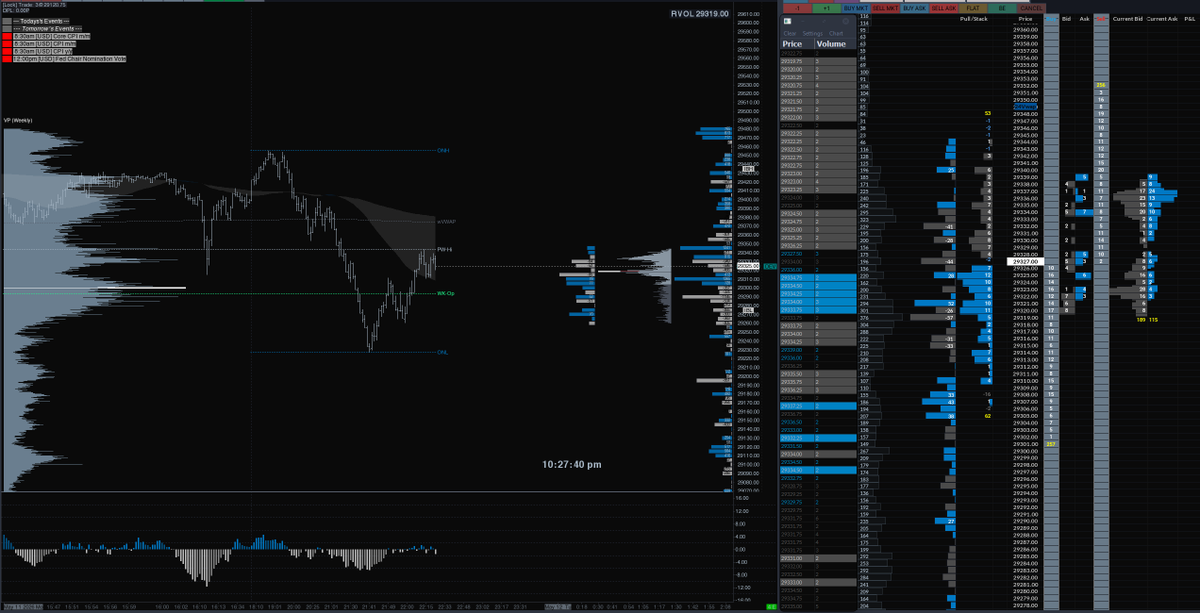
Task: Click the Price column header in time and sales
Action: tap(792, 44)
